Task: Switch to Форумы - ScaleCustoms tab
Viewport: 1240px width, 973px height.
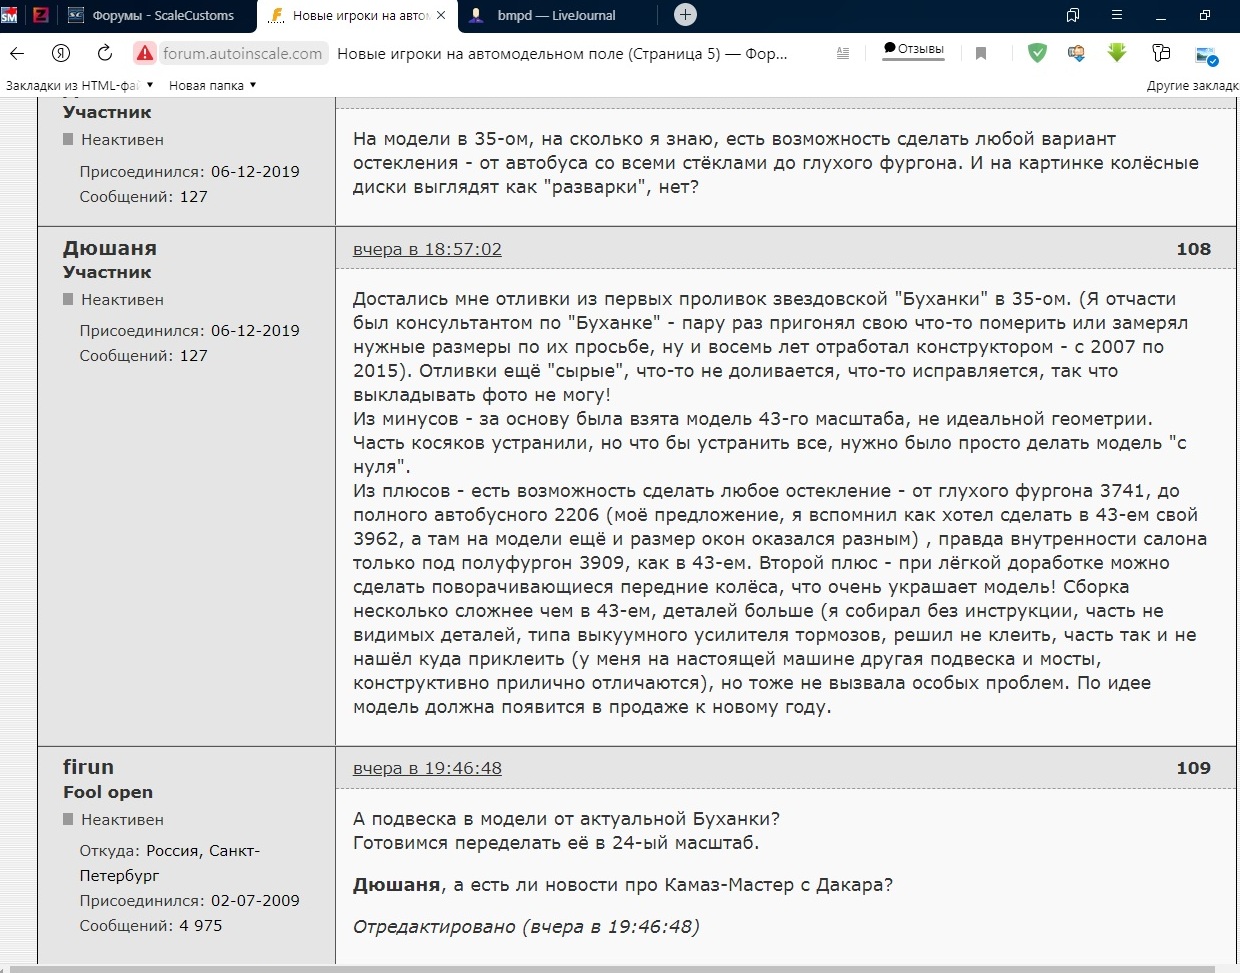Action: coord(162,15)
